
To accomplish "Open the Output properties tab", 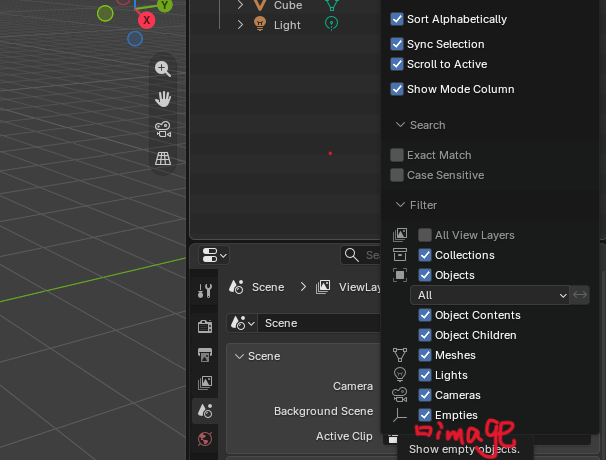I will click(x=205, y=354).
